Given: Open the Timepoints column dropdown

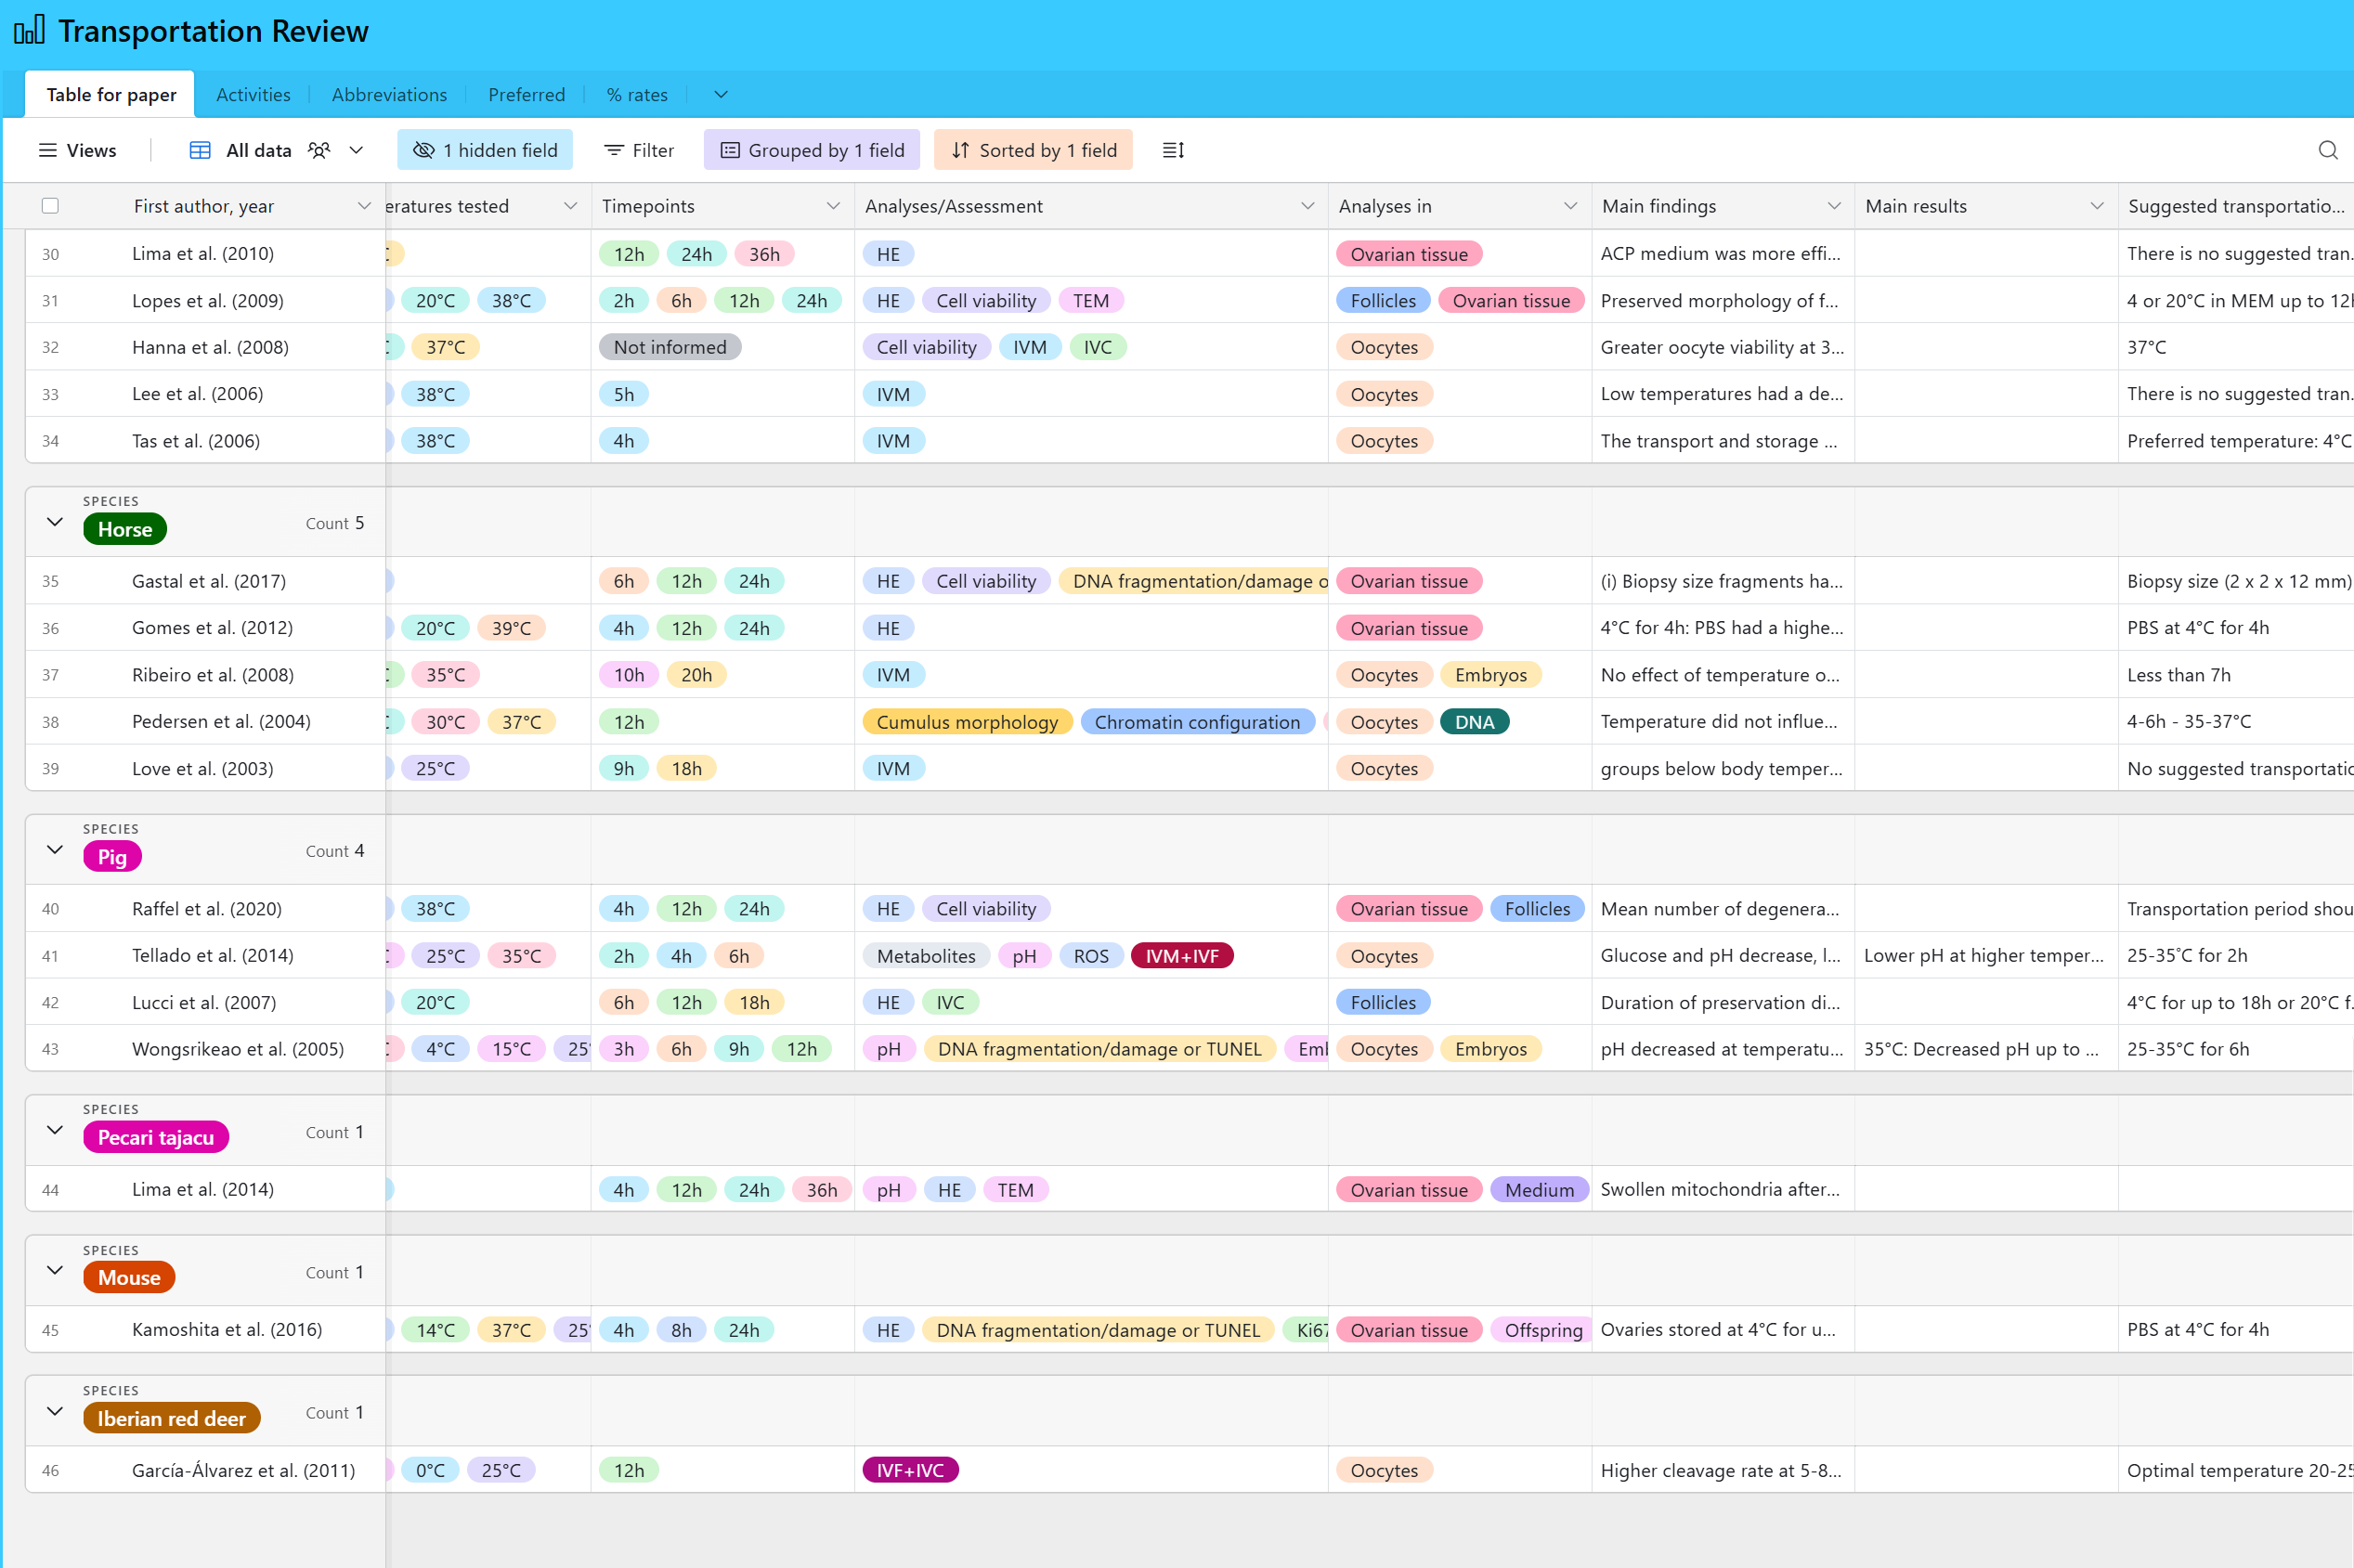Looking at the screenshot, I should (x=832, y=206).
